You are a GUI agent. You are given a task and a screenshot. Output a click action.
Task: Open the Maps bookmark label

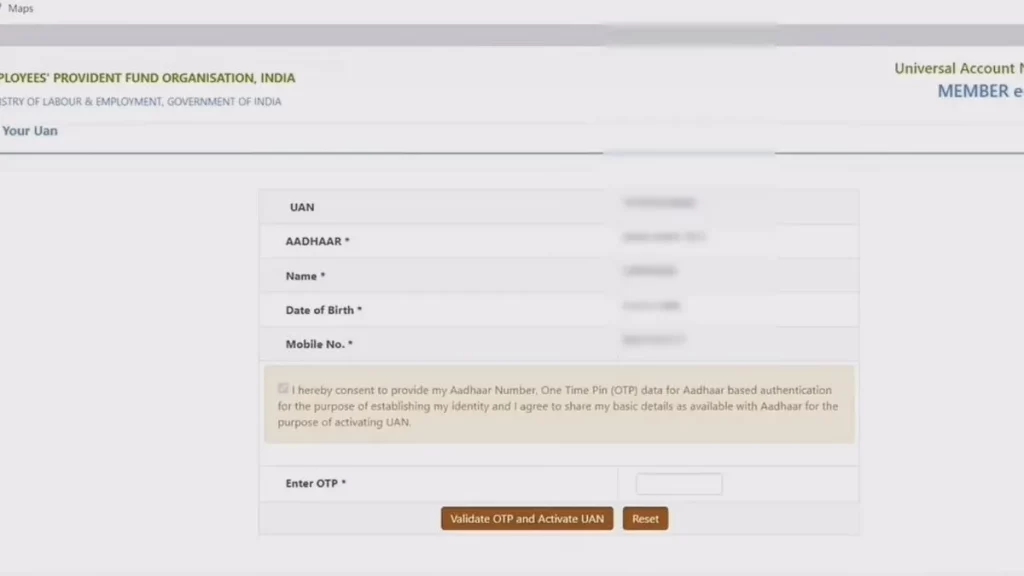tap(21, 8)
